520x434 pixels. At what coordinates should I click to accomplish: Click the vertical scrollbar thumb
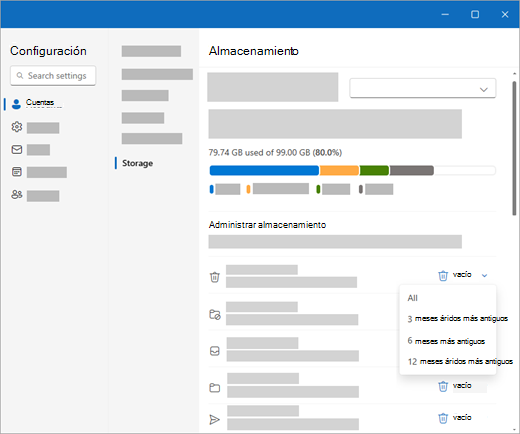coord(514,148)
